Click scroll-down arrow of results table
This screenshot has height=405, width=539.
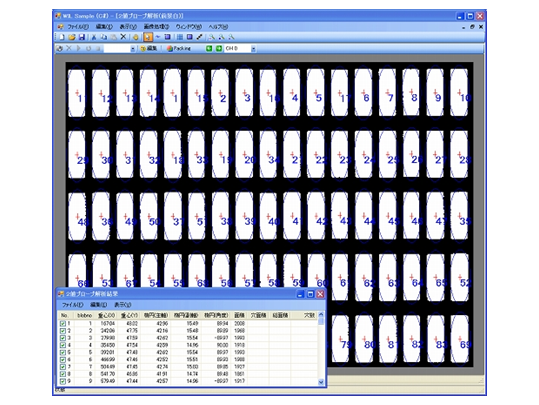[x=321, y=382]
